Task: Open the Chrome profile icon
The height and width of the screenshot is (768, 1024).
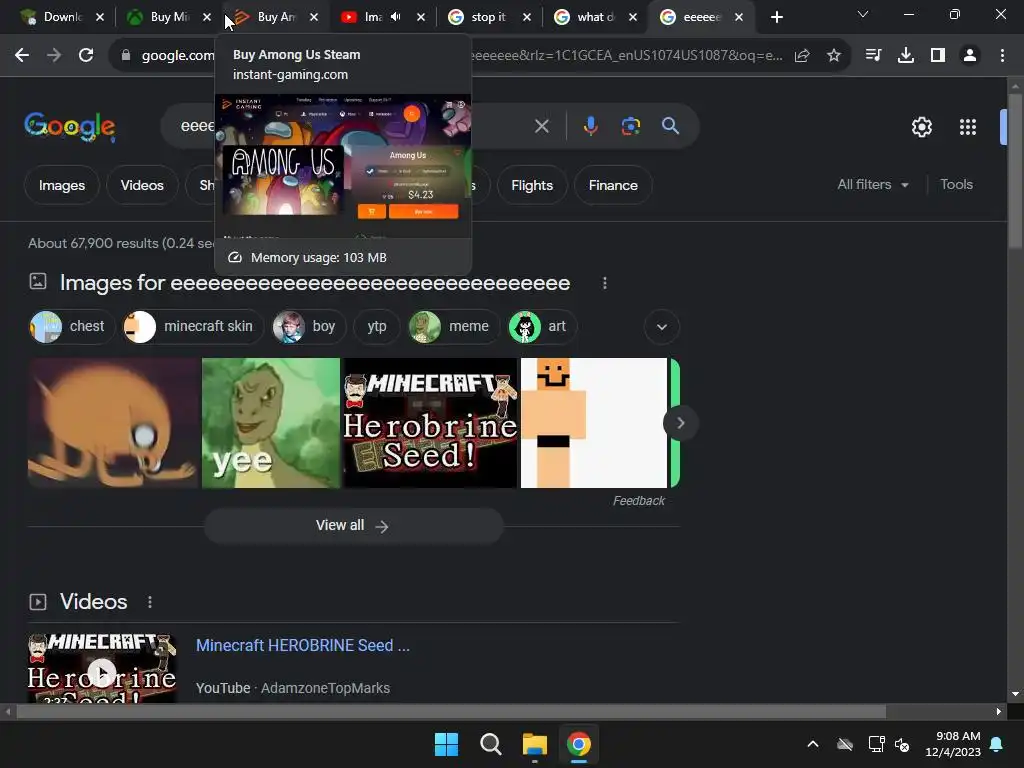Action: tap(970, 56)
